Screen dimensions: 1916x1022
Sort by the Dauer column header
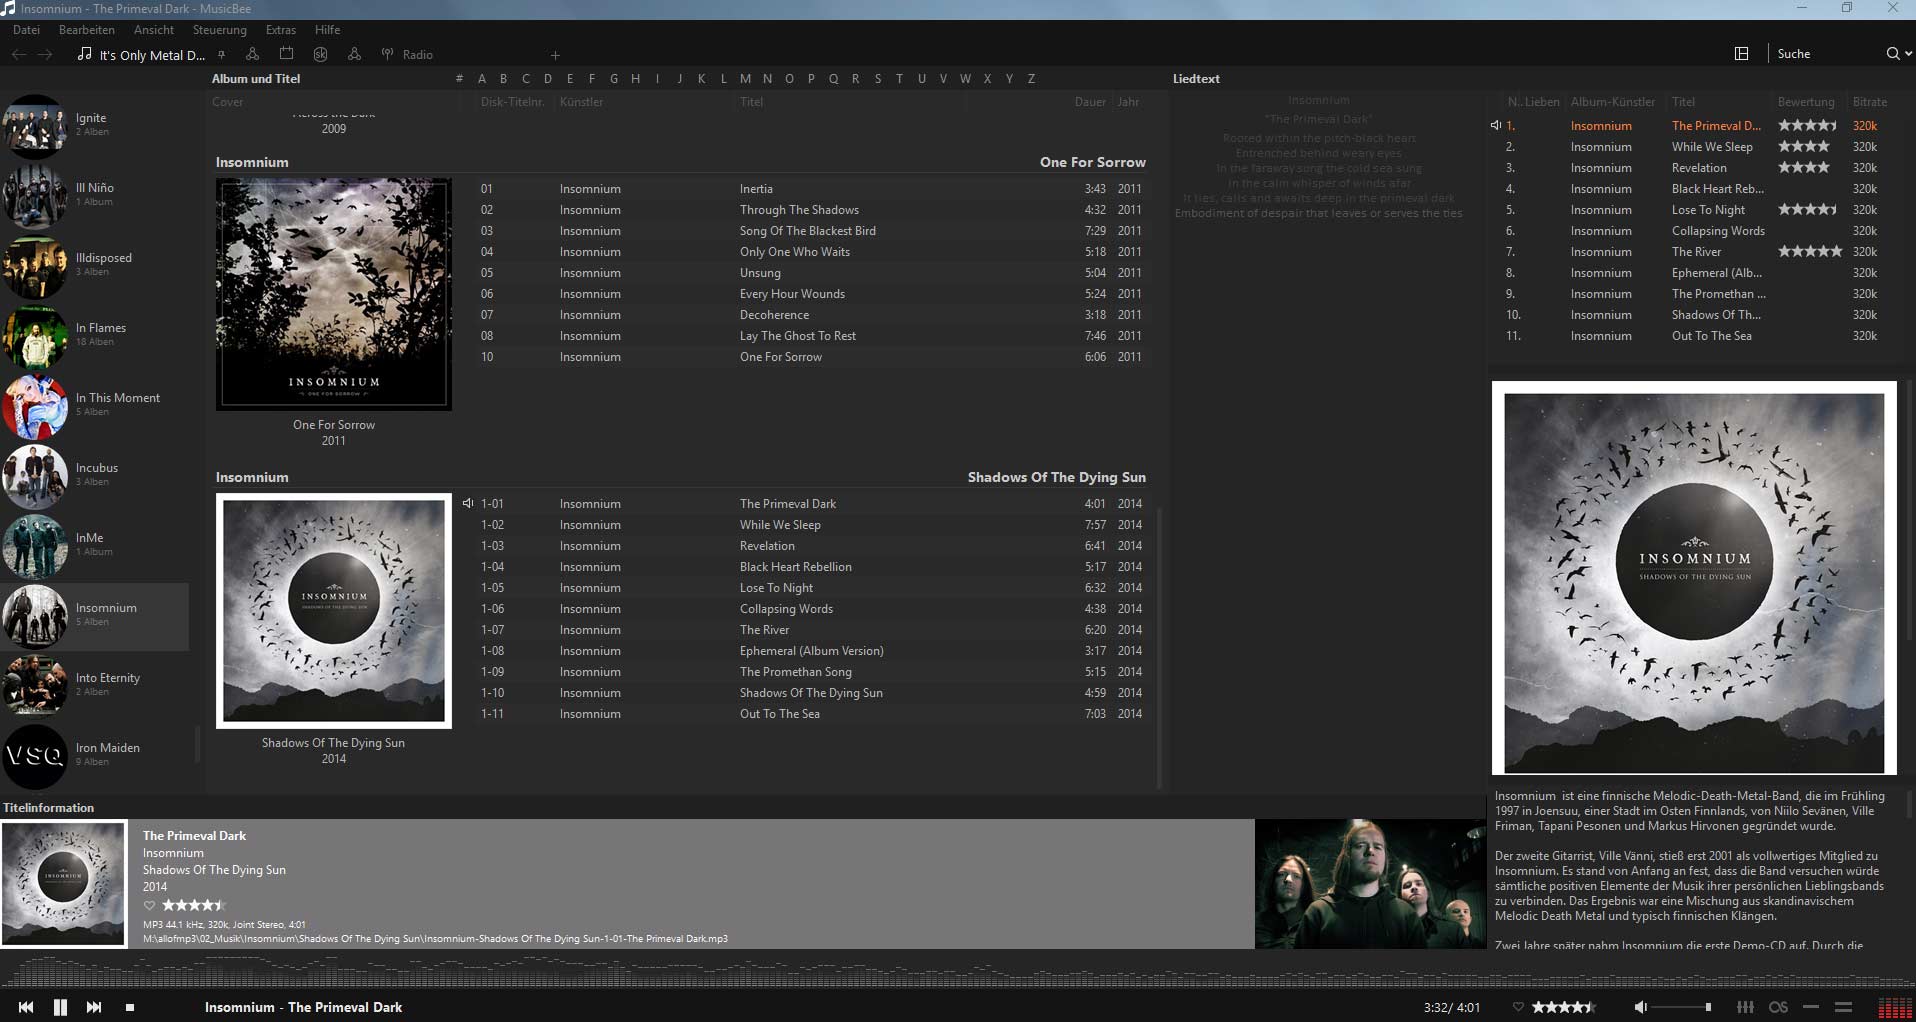pyautogui.click(x=1090, y=102)
